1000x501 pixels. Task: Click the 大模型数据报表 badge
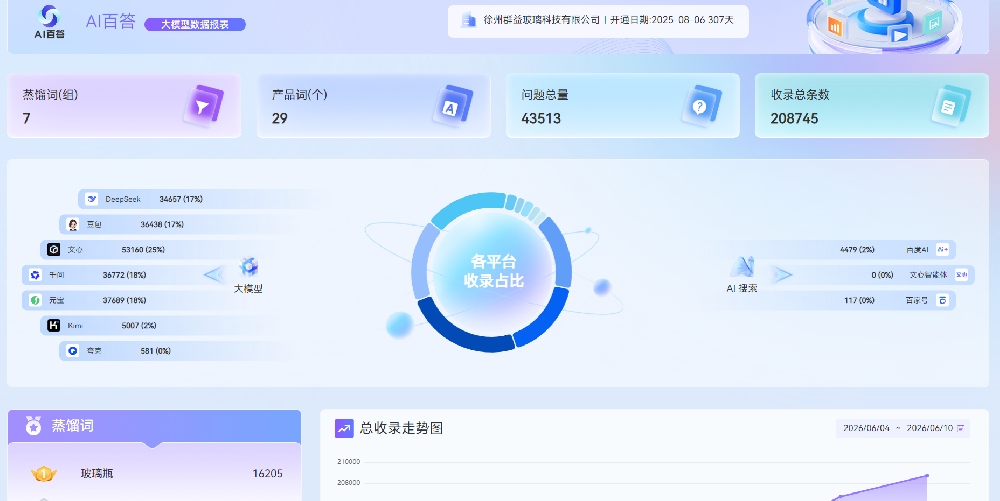195,25
